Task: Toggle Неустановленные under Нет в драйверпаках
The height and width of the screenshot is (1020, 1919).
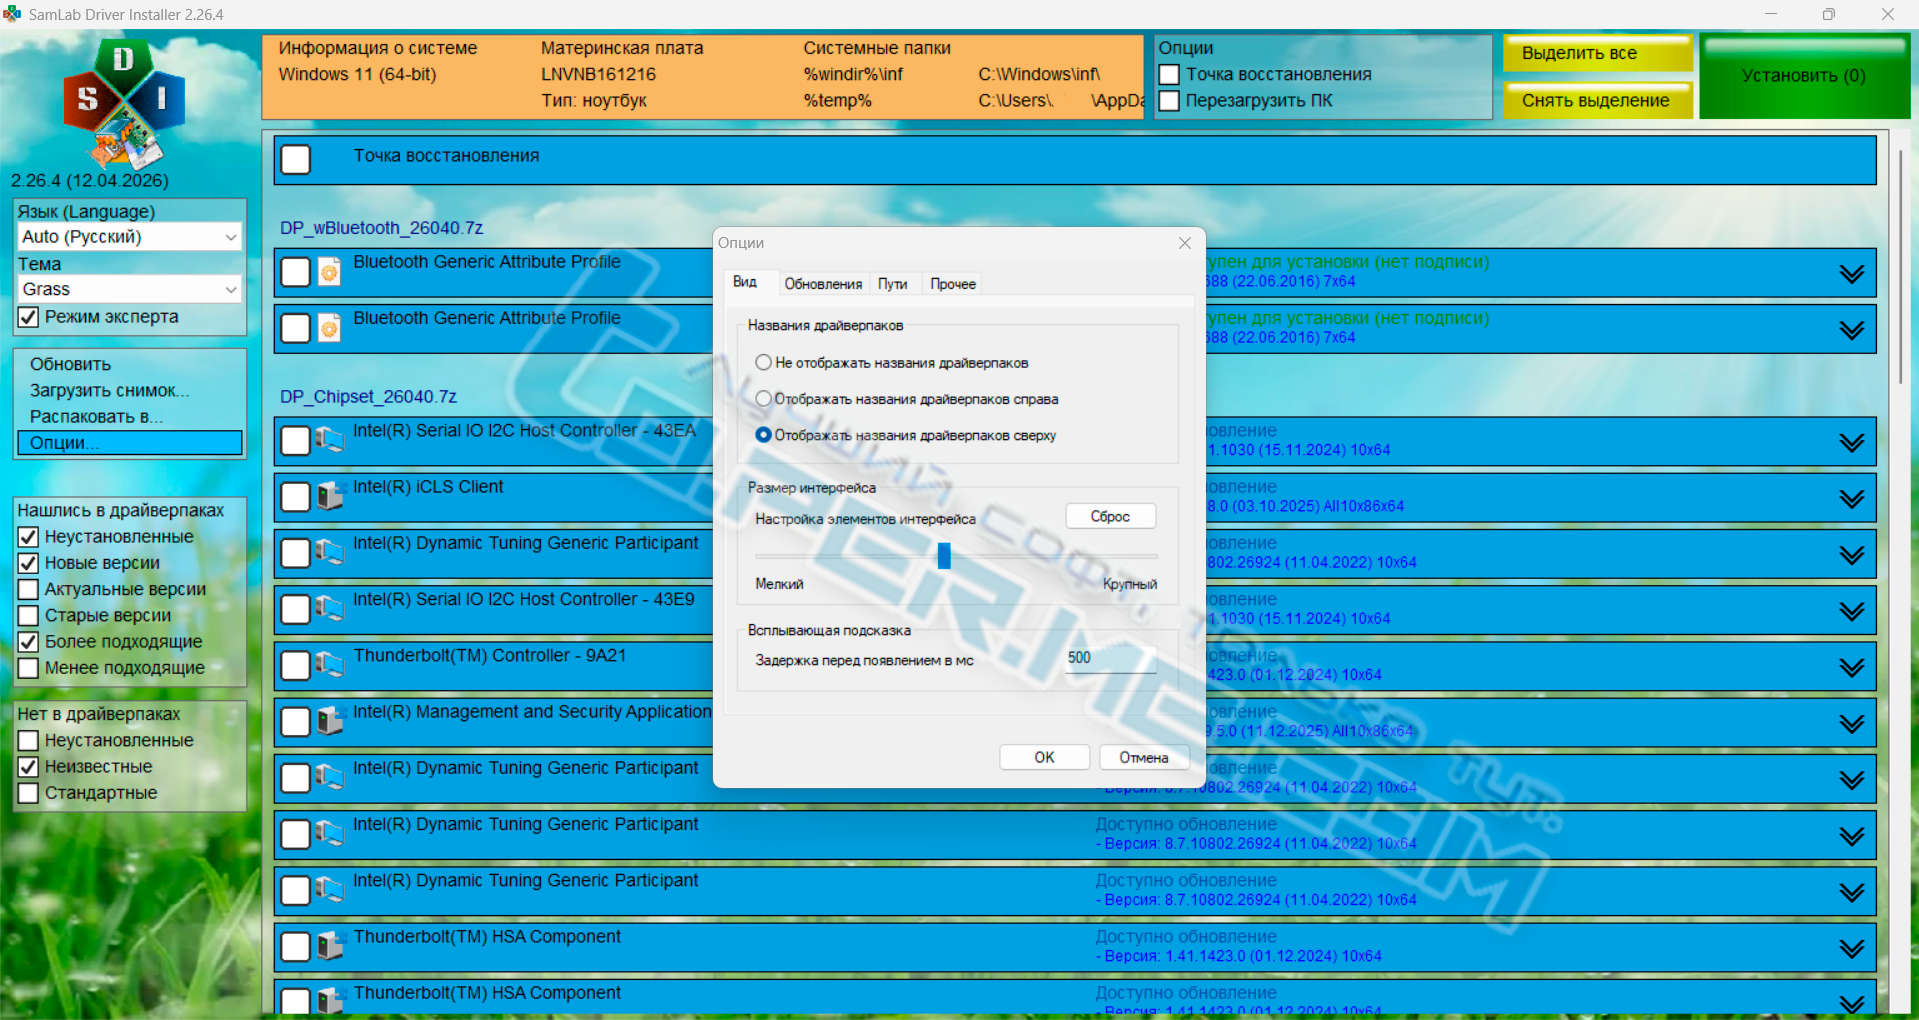Action: [28, 741]
